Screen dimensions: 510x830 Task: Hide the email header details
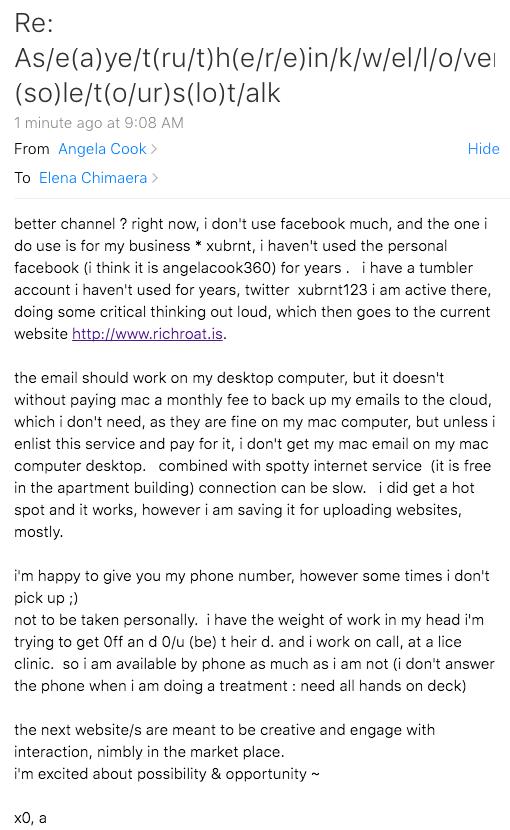click(x=483, y=149)
